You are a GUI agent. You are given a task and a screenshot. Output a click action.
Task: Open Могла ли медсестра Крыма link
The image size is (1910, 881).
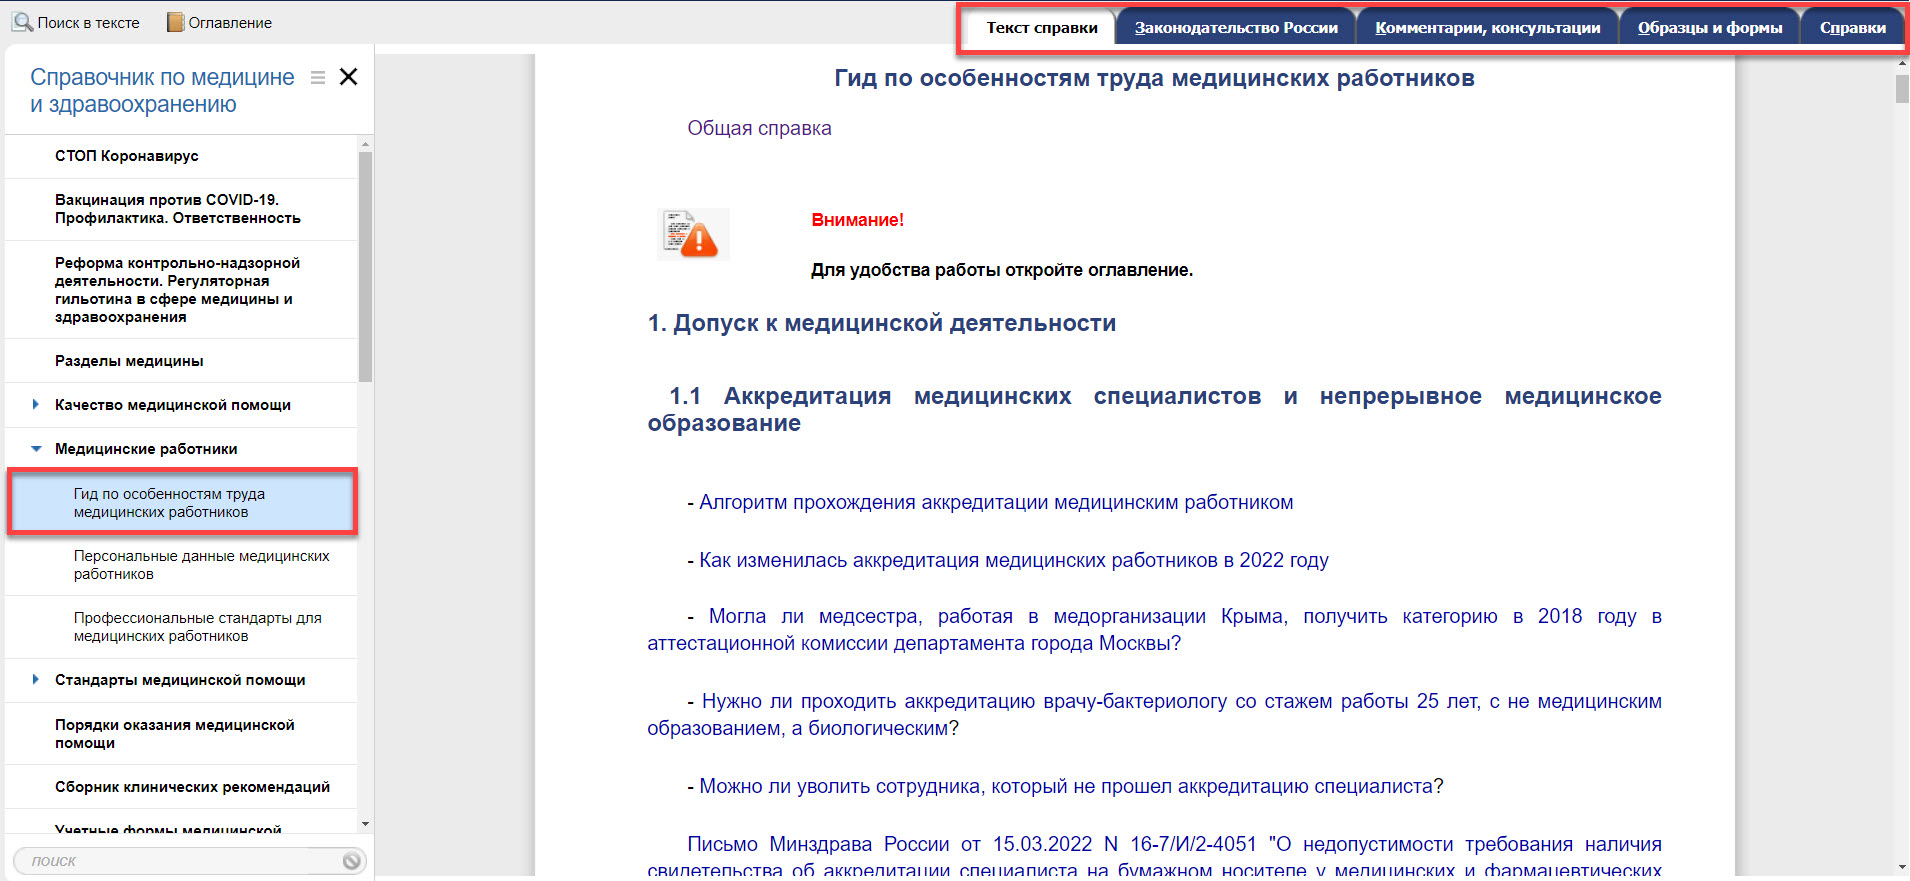1154,630
